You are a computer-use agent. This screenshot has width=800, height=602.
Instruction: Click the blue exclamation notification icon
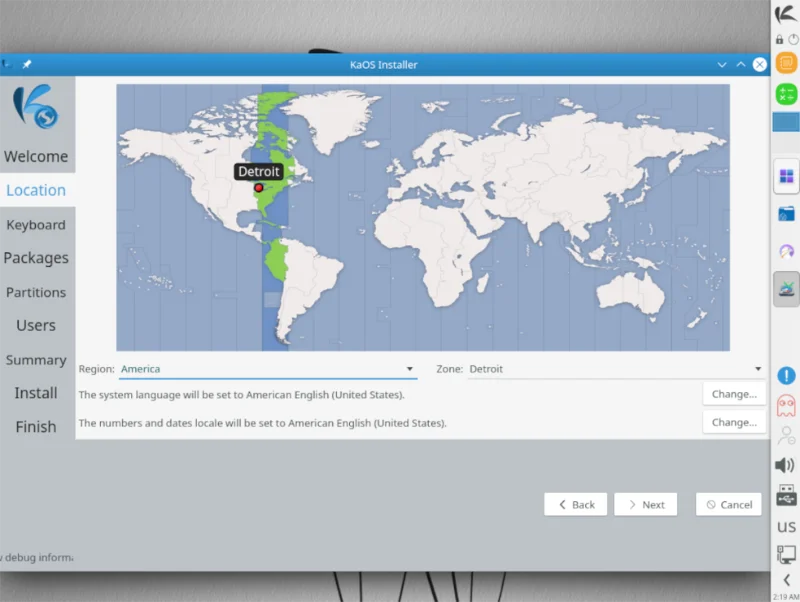[786, 375]
